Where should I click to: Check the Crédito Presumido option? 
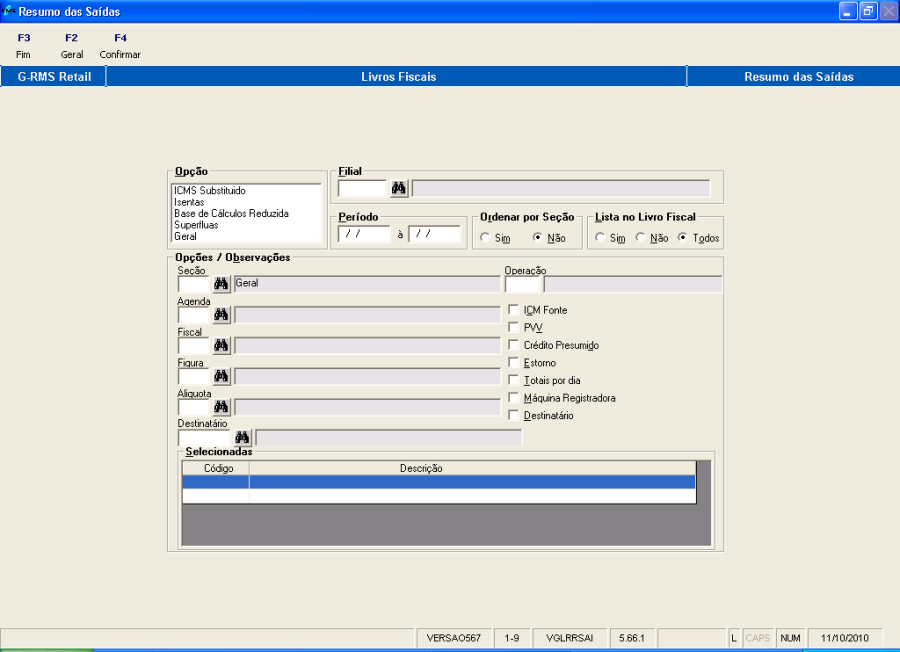pos(514,345)
